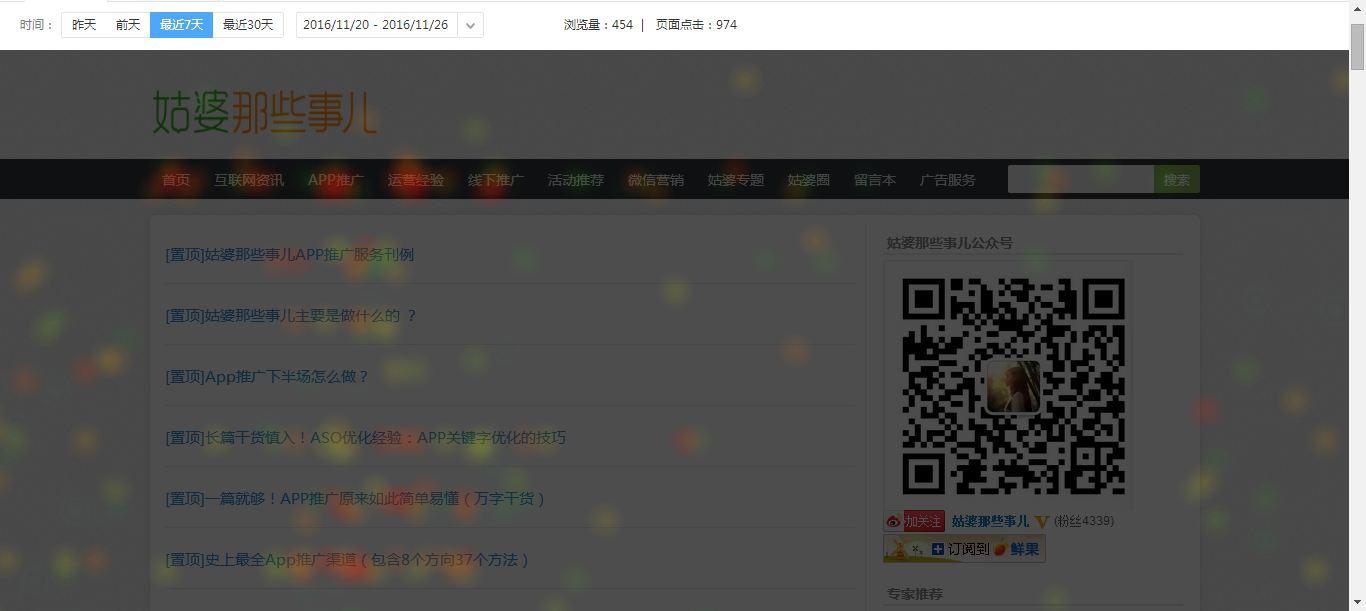
Task: Click the 页面点击：974 statistic
Action: pyautogui.click(x=696, y=25)
